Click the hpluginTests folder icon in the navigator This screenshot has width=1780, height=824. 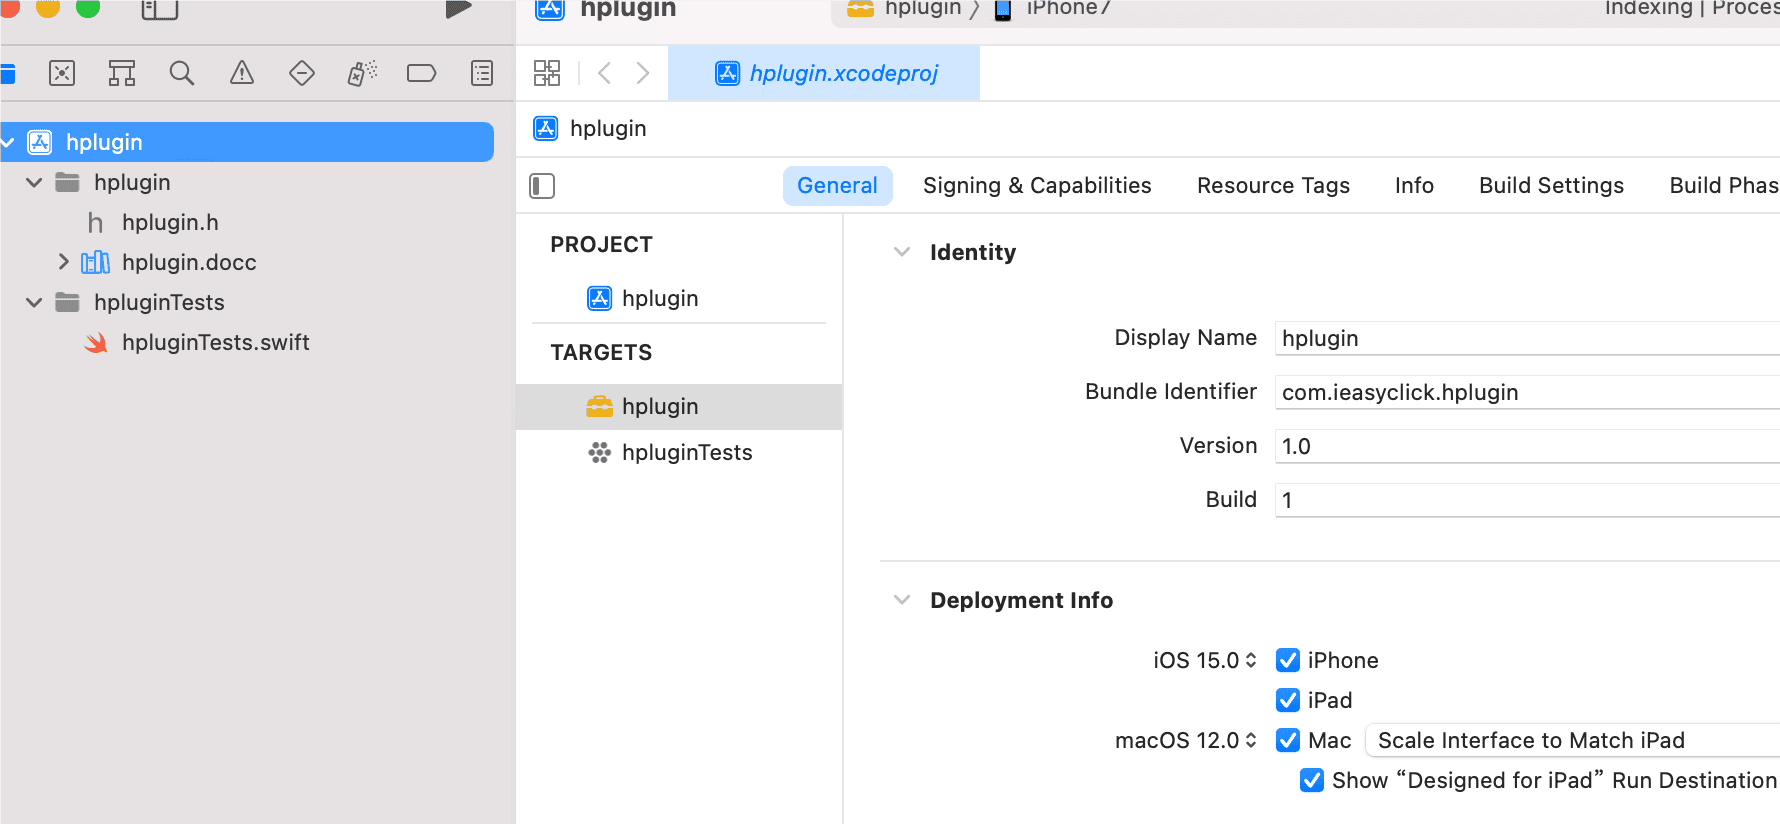coord(67,302)
